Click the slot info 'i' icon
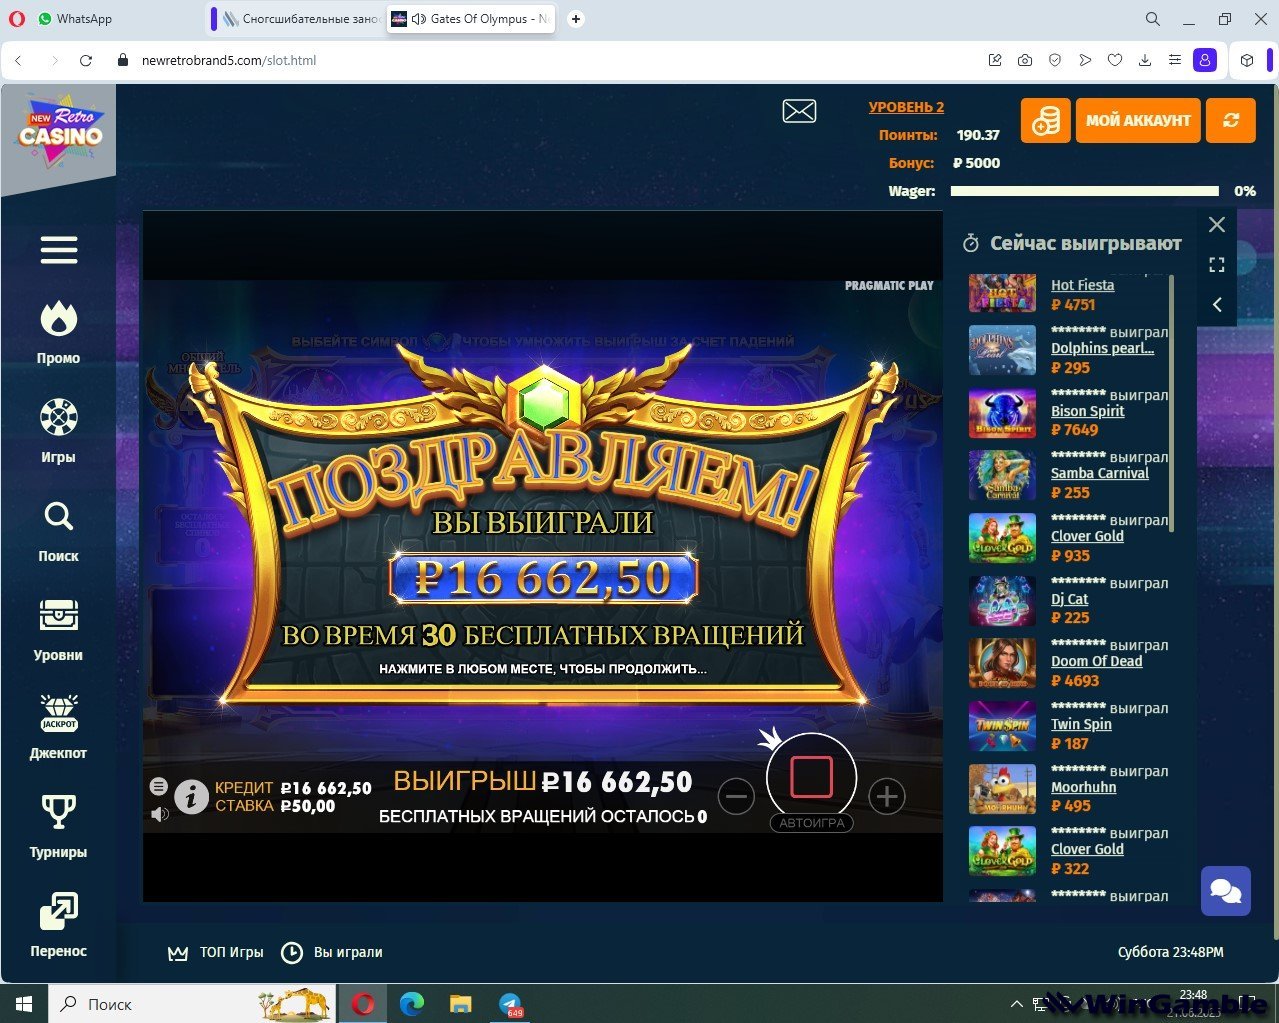The height and width of the screenshot is (1023, 1279). click(x=191, y=796)
